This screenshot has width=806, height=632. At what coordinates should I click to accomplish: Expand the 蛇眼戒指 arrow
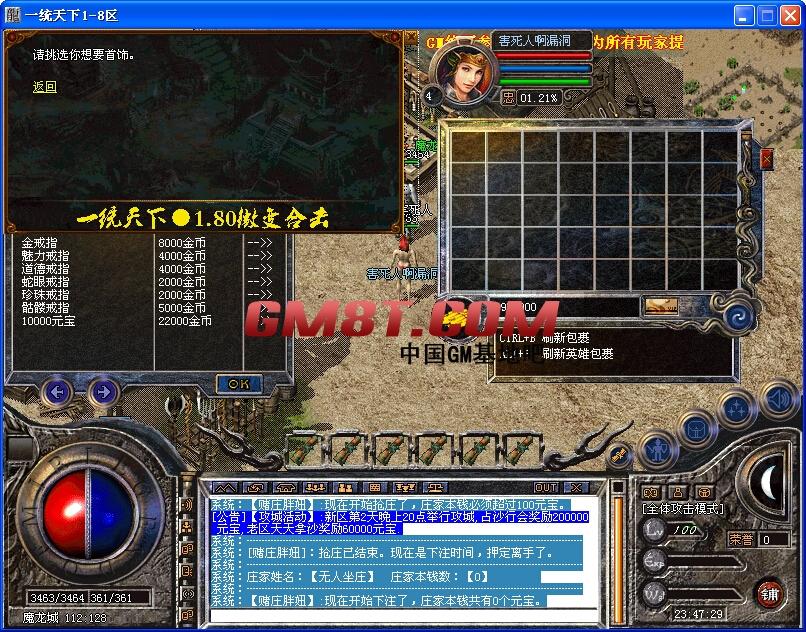coord(260,282)
